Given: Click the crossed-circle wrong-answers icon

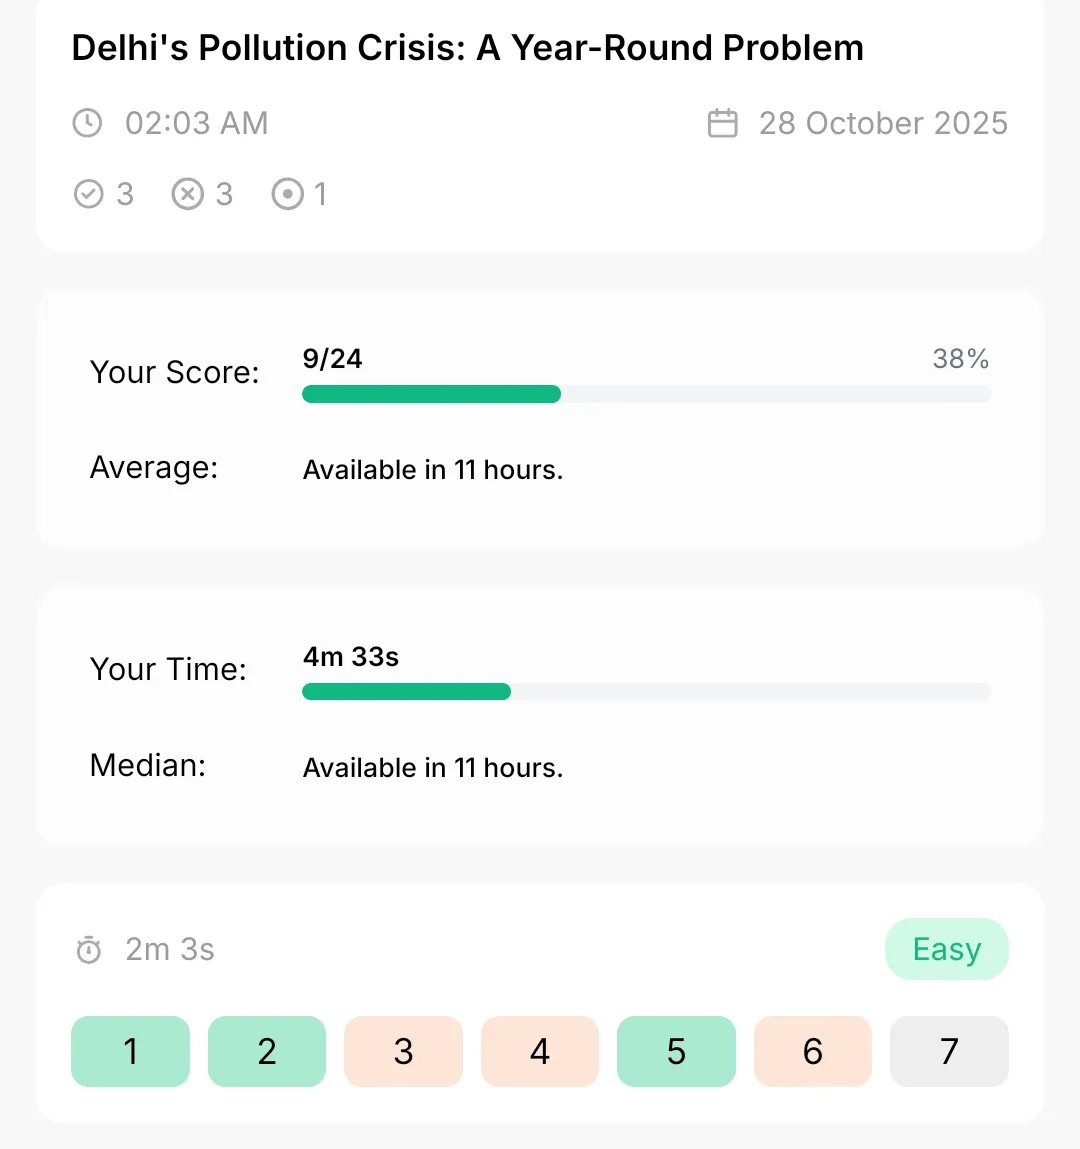Looking at the screenshot, I should [x=188, y=194].
